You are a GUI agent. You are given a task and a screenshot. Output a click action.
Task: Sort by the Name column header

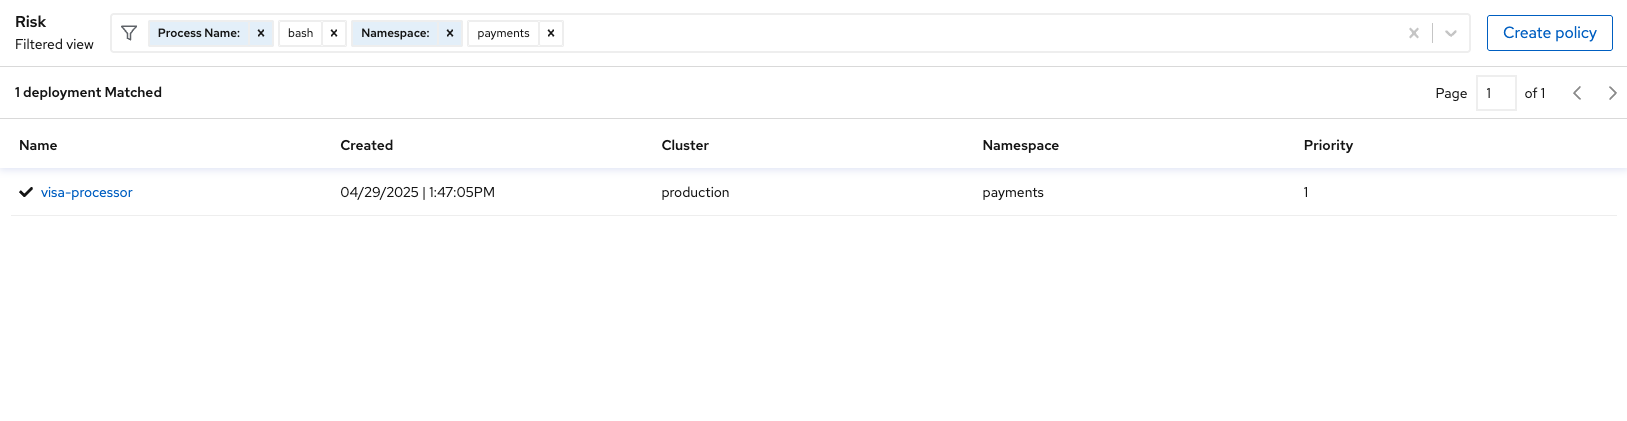coord(38,145)
